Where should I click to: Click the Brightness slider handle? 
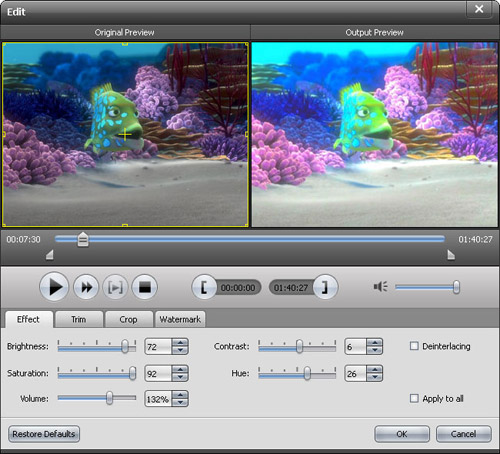125,347
